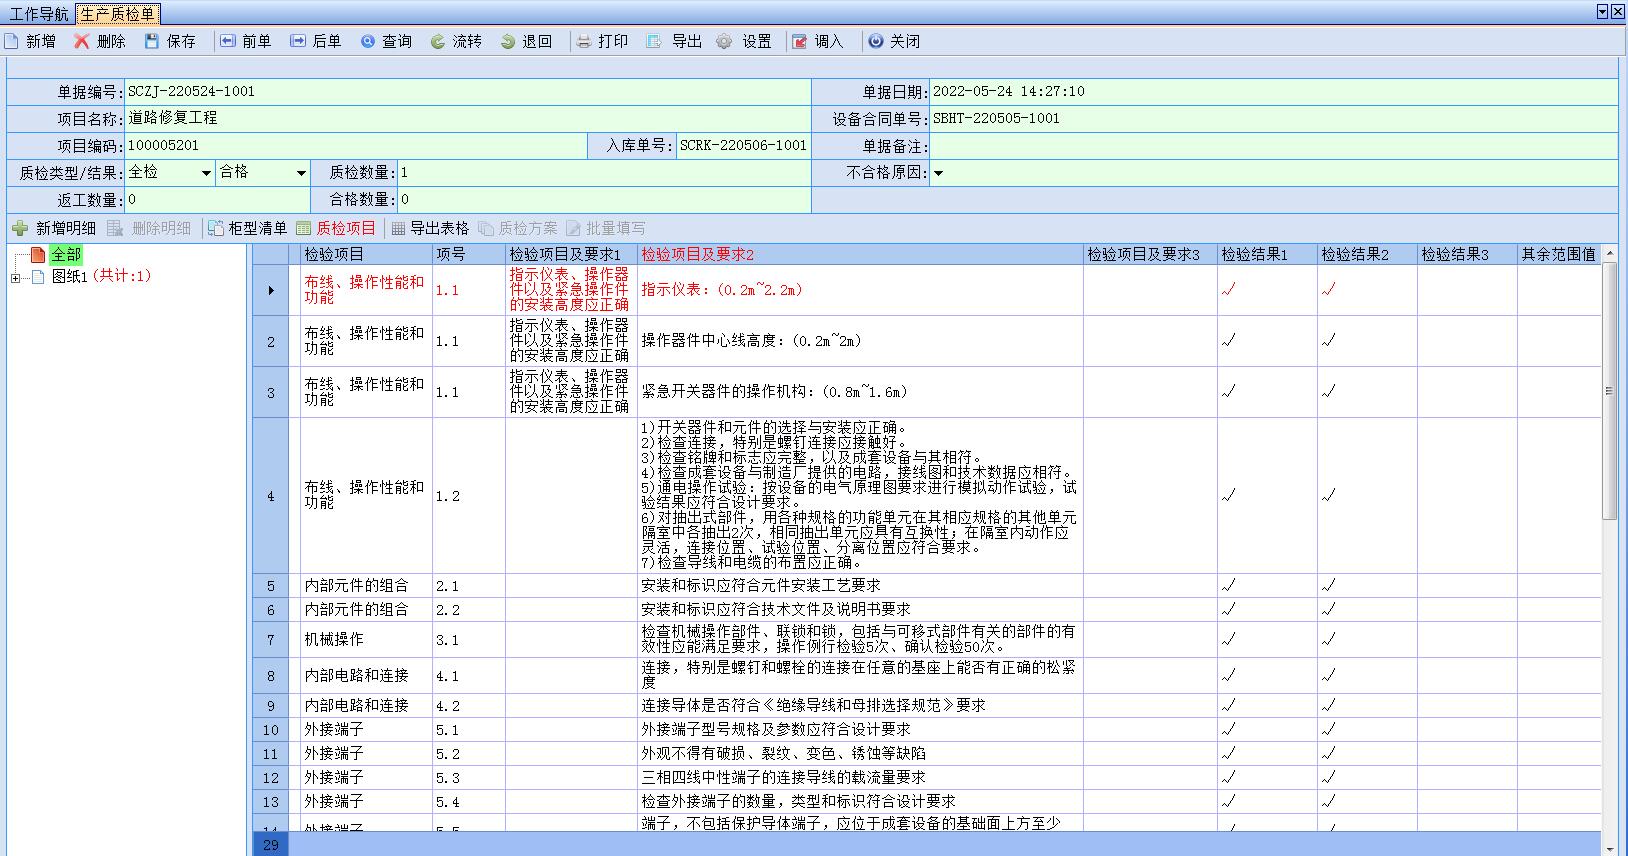Export data using 导出 icon
This screenshot has width=1628, height=856.
pos(654,41)
